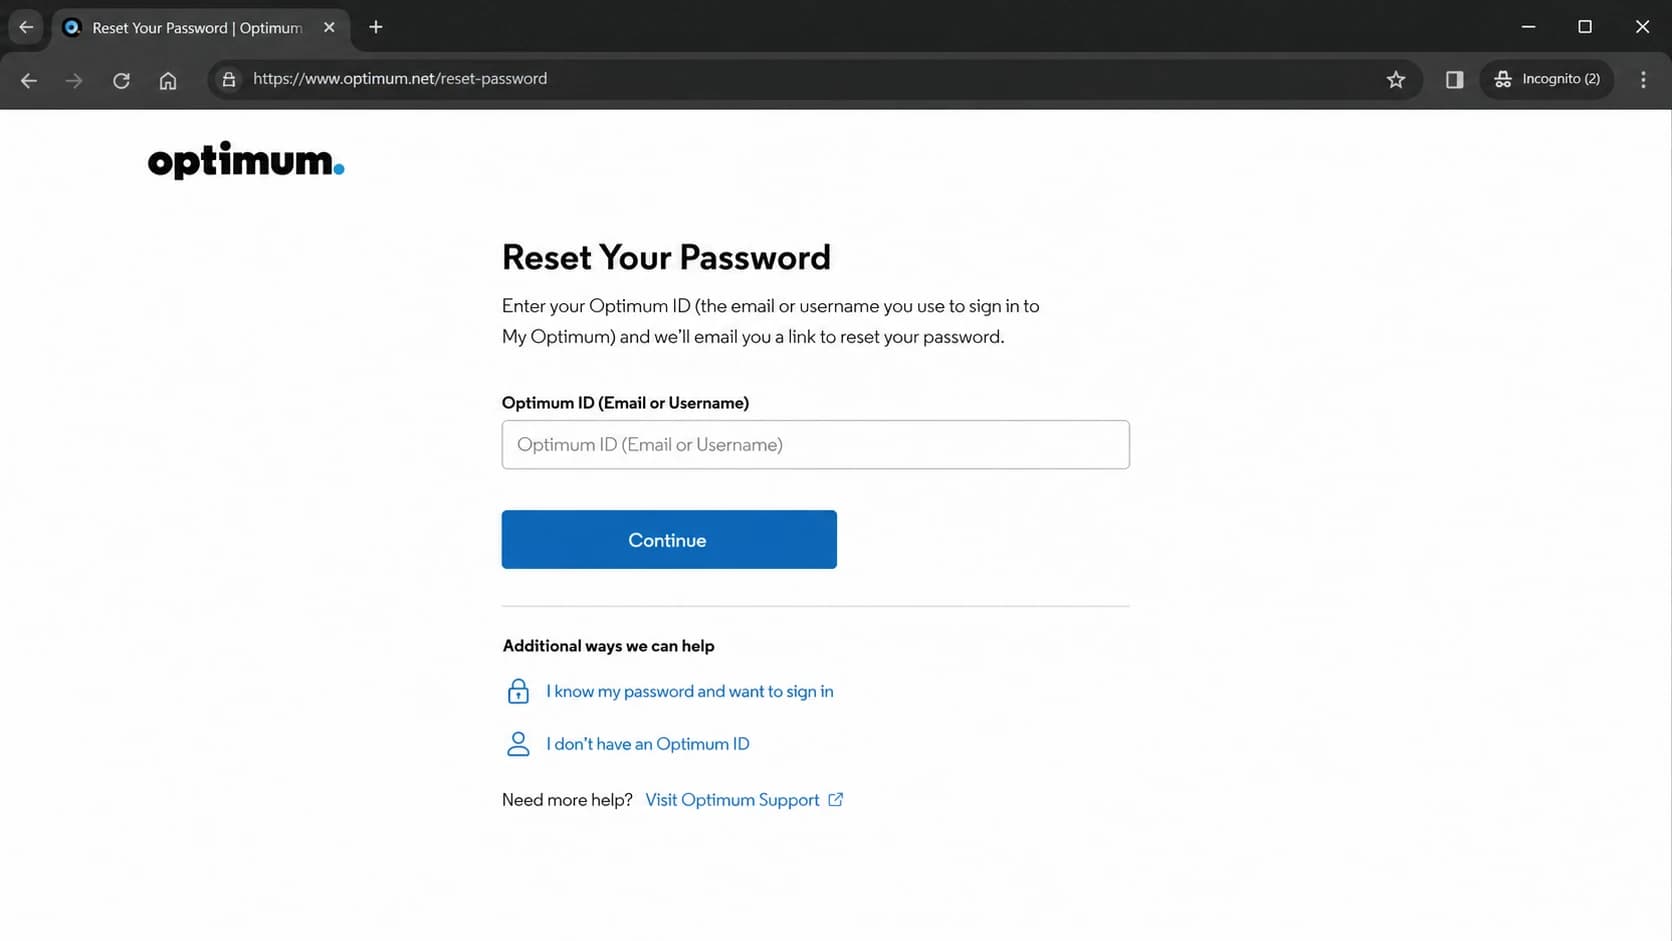Click the 'Need more help?' text
This screenshot has height=941, width=1672.
pyautogui.click(x=567, y=800)
